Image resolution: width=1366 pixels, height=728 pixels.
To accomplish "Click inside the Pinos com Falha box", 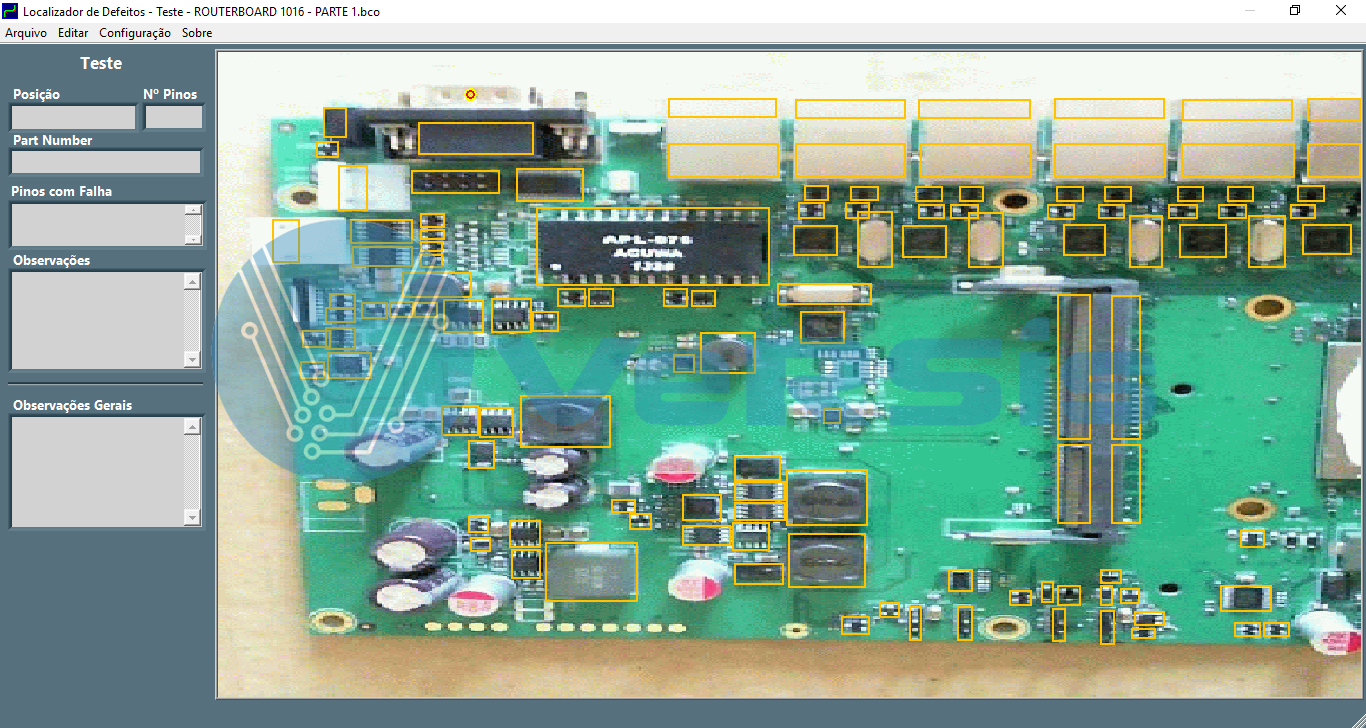I will point(97,225).
